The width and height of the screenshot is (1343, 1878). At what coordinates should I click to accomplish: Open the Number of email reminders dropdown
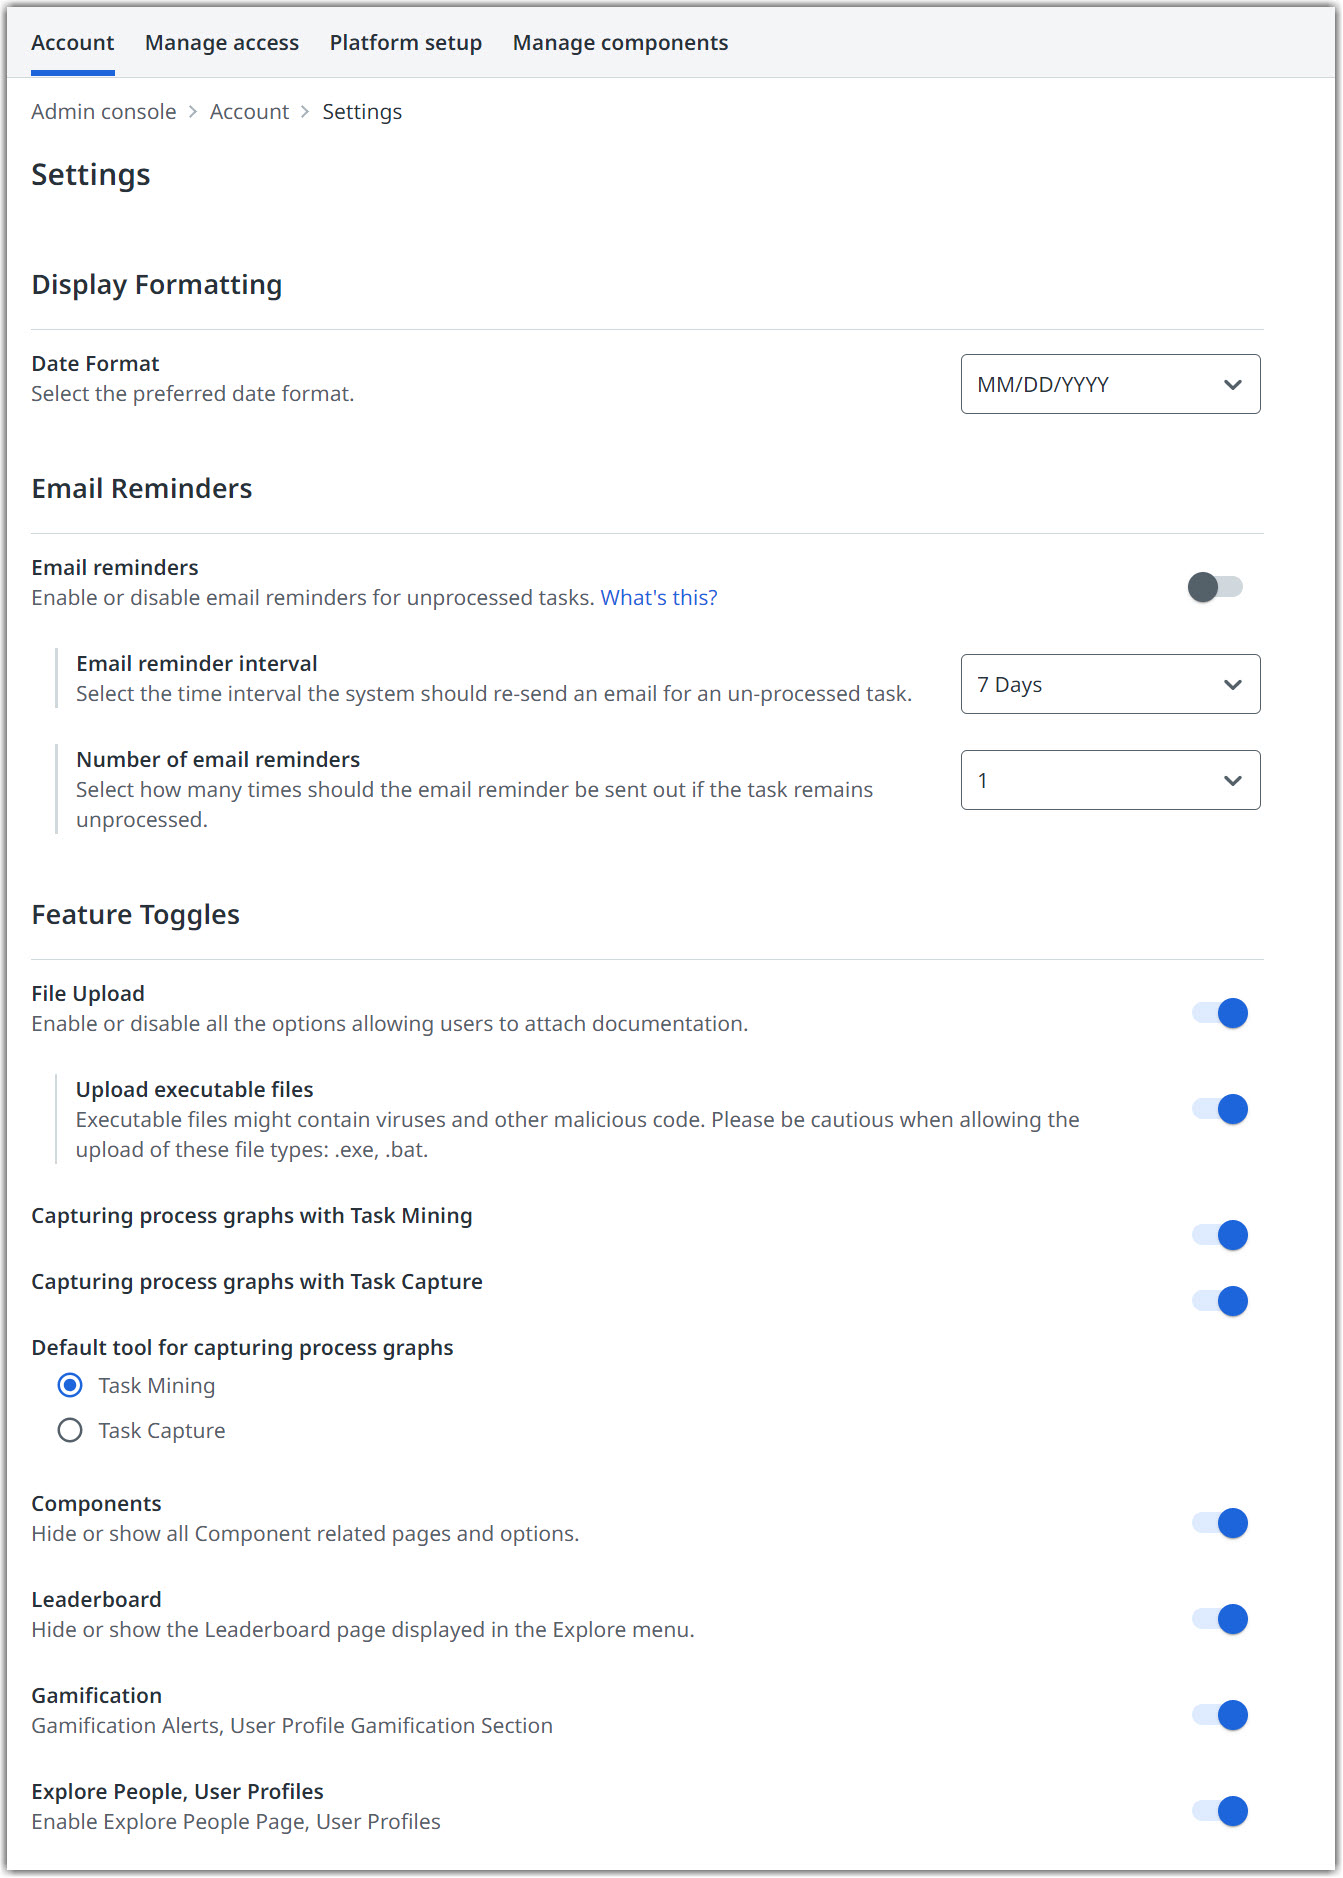[x=1110, y=780]
